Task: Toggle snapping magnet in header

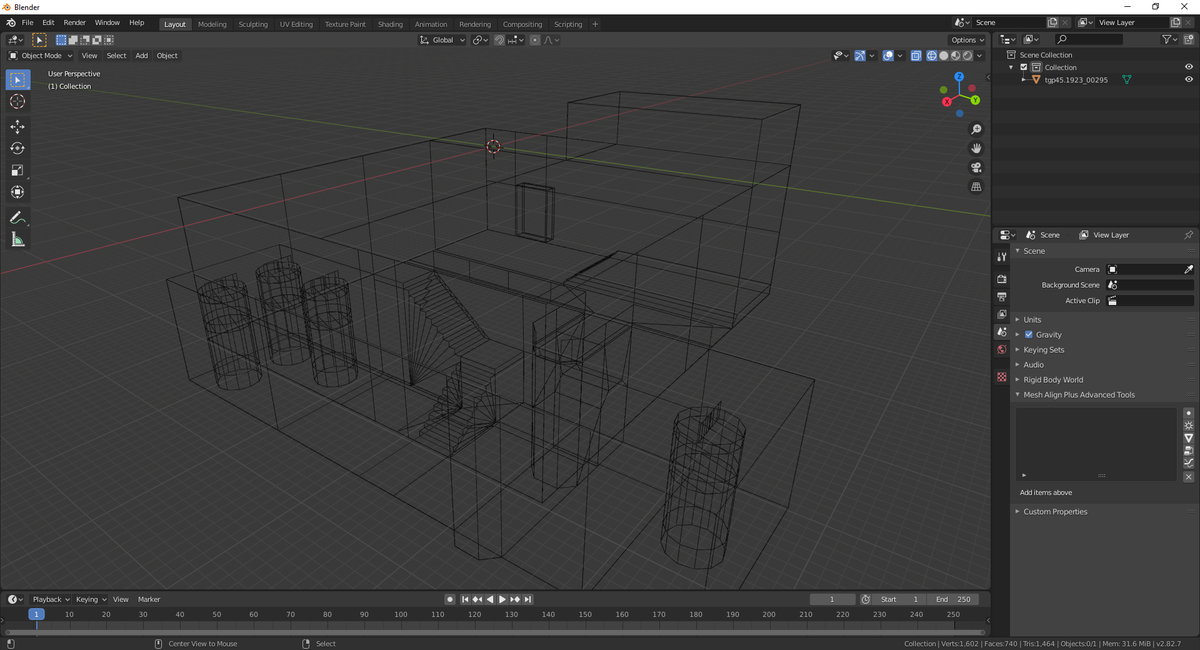Action: [499, 40]
